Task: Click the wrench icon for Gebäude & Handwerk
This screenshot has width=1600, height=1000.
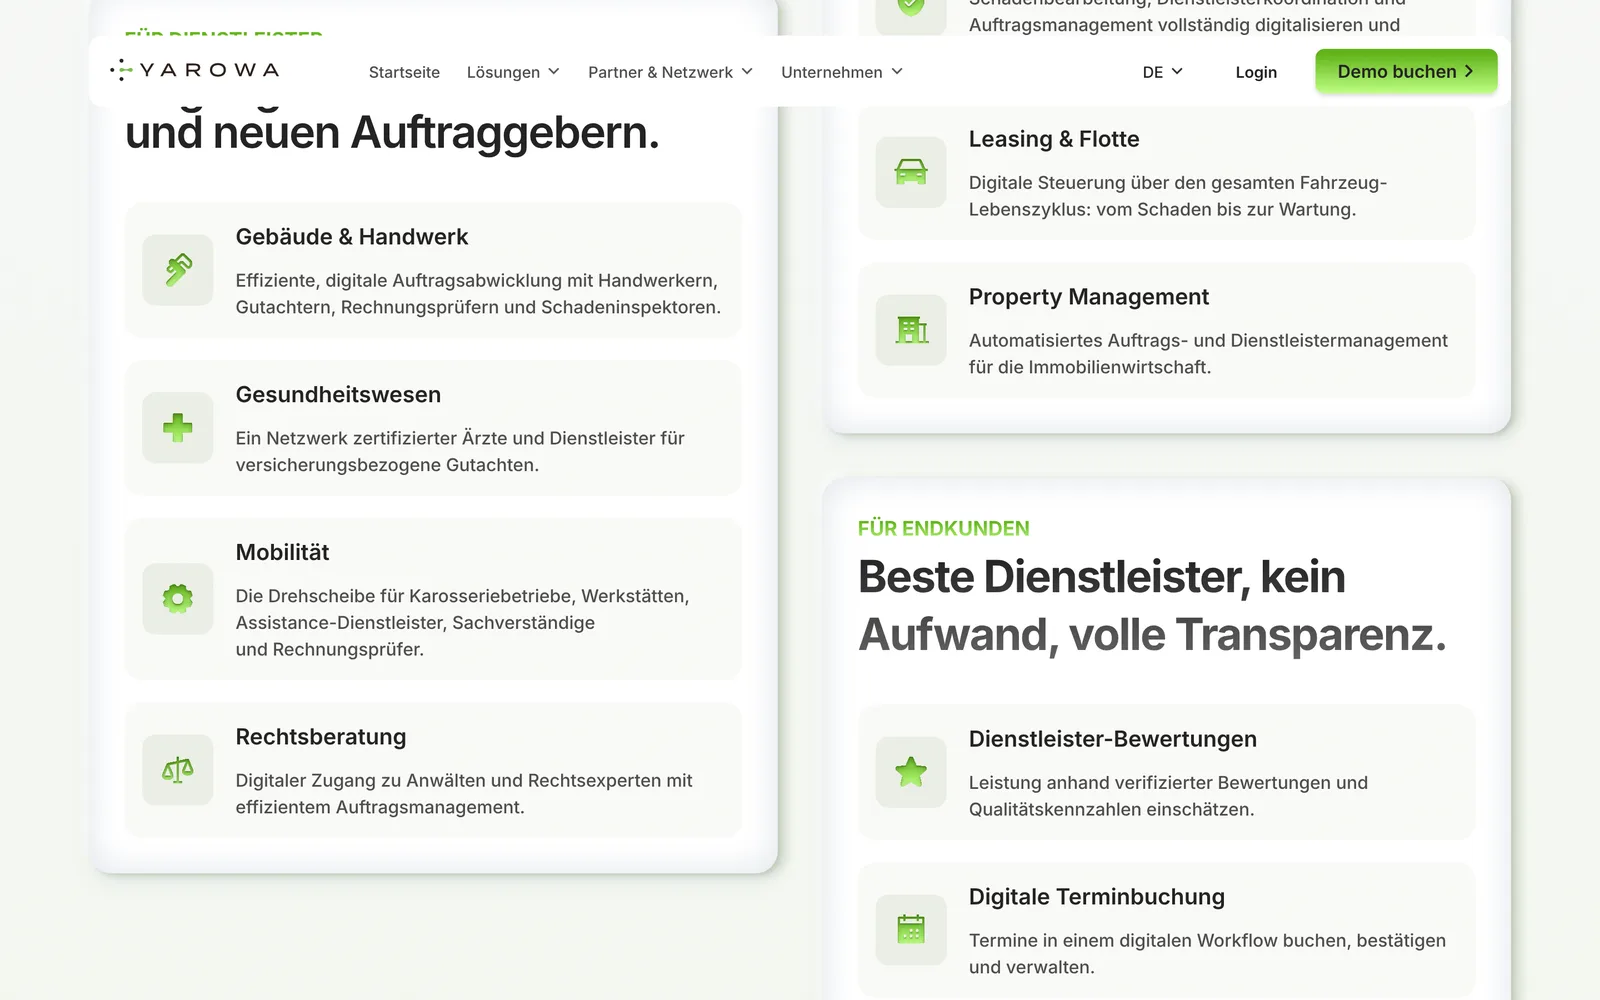Action: [x=178, y=270]
